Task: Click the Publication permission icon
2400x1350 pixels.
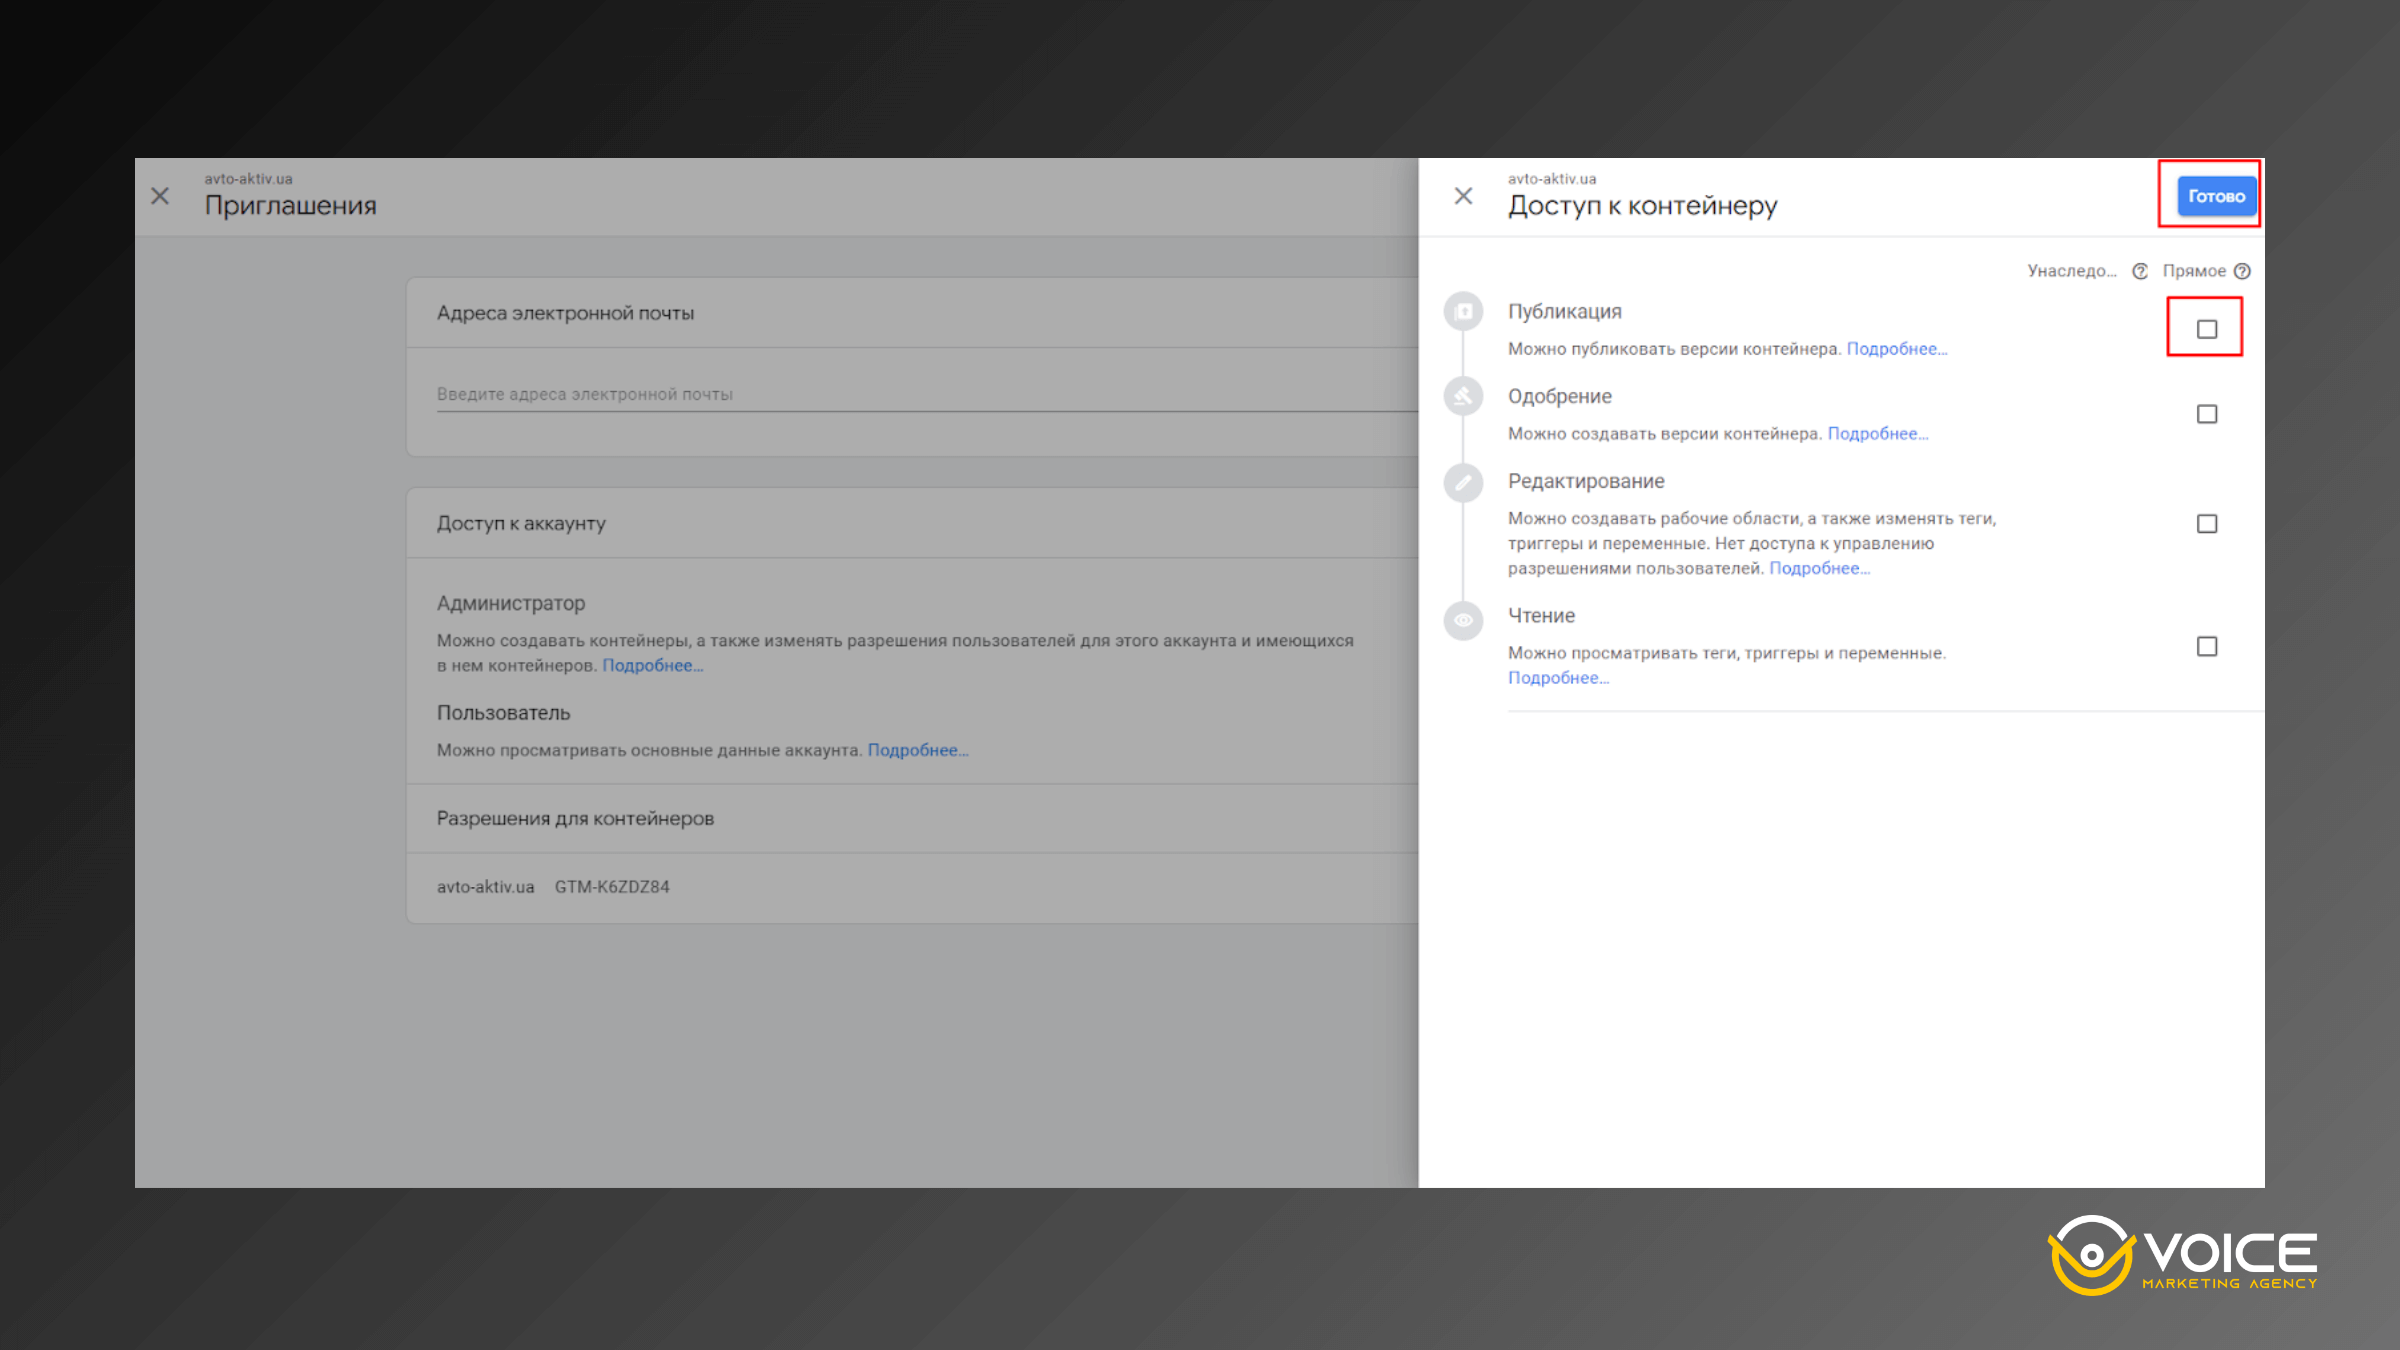Action: [x=1463, y=311]
